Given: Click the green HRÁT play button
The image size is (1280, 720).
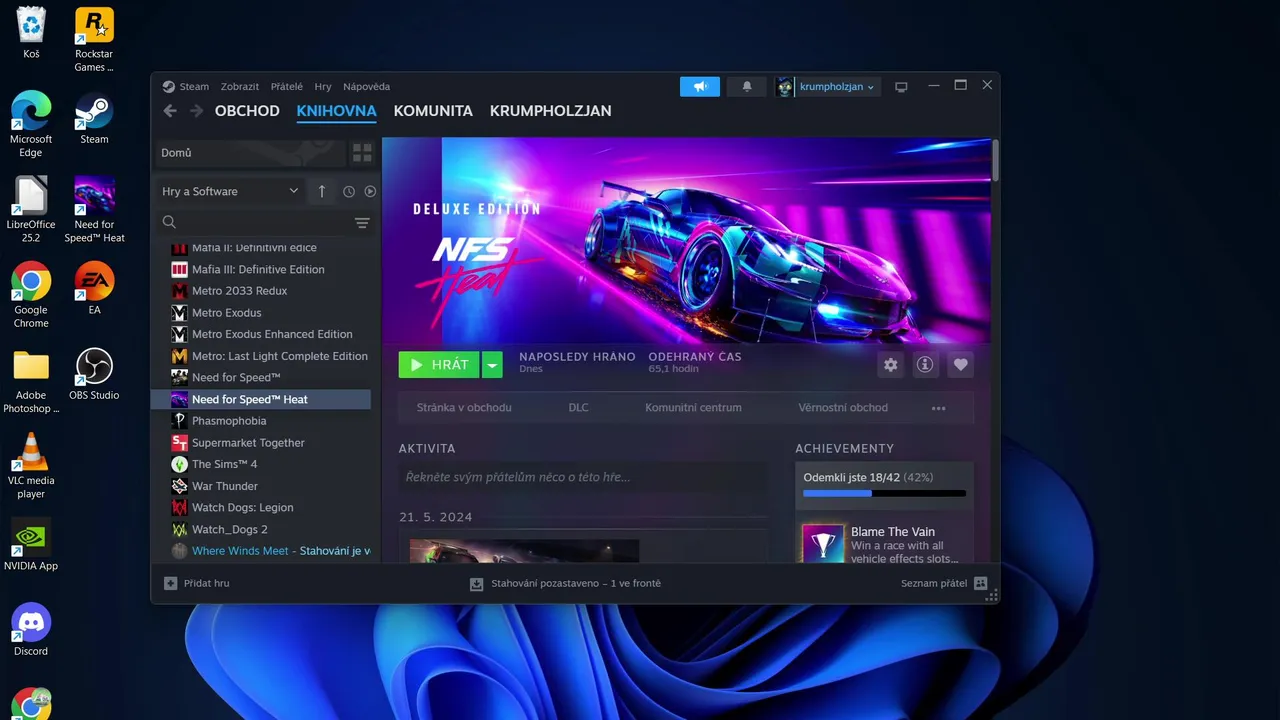Looking at the screenshot, I should point(439,365).
